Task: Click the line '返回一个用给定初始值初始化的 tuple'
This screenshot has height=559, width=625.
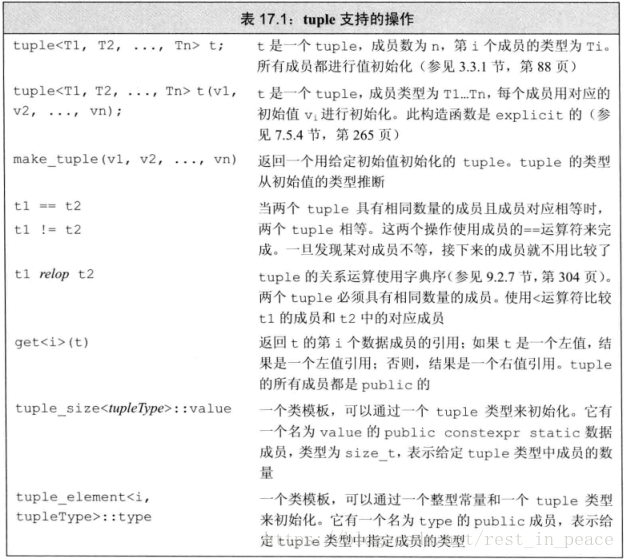Action: coord(434,162)
